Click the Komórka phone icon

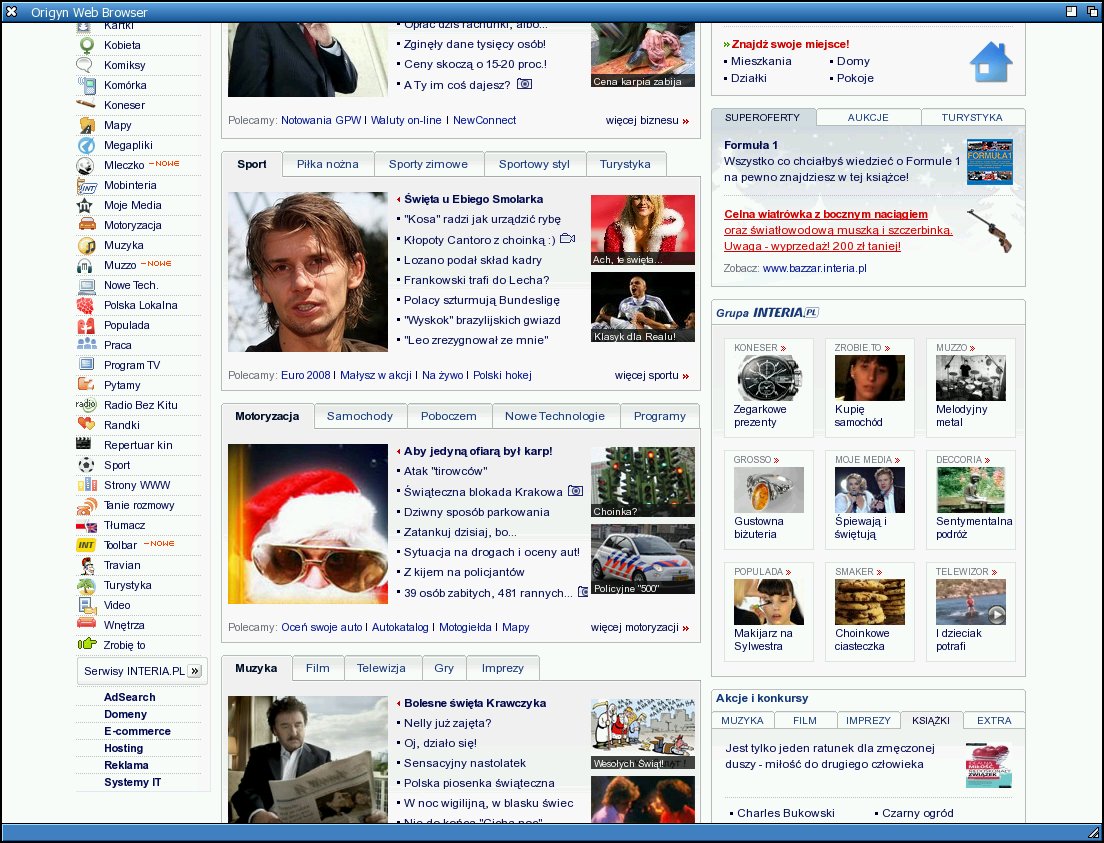pyautogui.click(x=87, y=85)
